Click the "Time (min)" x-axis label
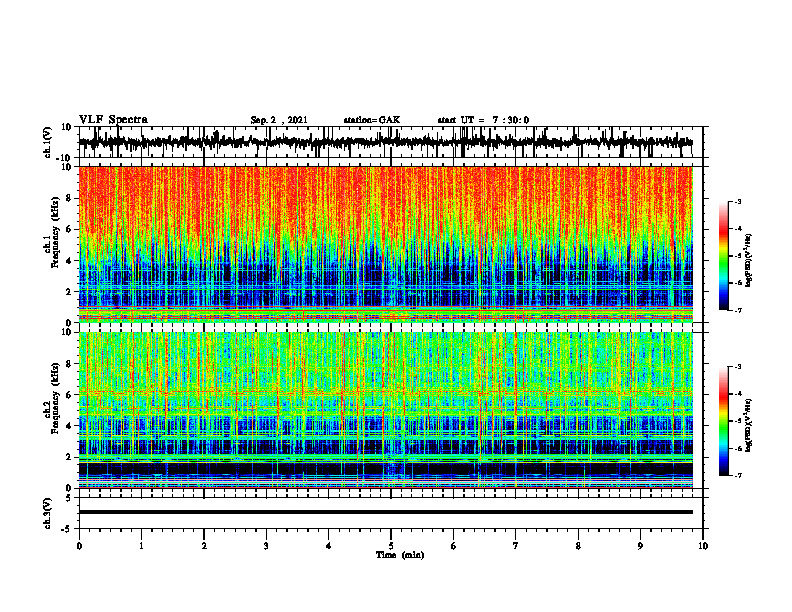The width and height of the screenshot is (792, 612). (400, 555)
